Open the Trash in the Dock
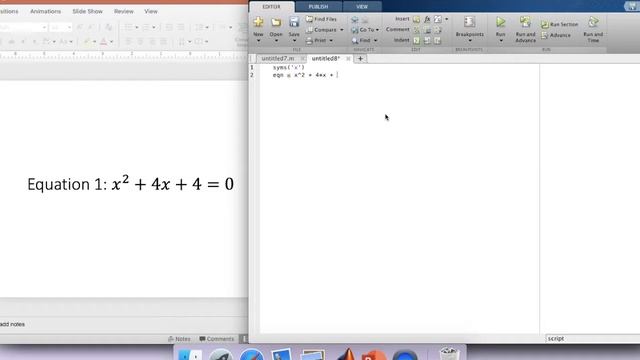Screen dimensions: 640x360 pos(449,354)
